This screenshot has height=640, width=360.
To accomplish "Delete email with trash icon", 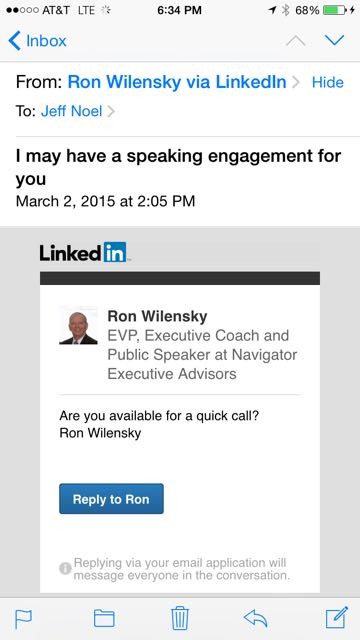I will tap(180, 618).
